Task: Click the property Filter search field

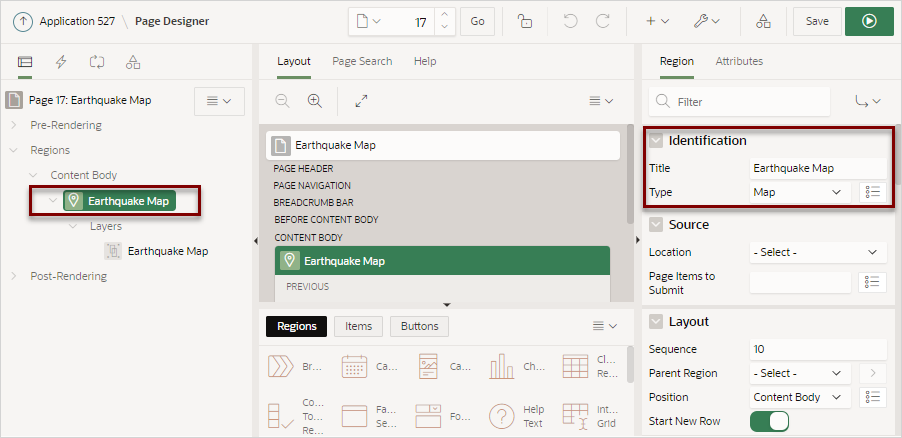Action: point(740,102)
